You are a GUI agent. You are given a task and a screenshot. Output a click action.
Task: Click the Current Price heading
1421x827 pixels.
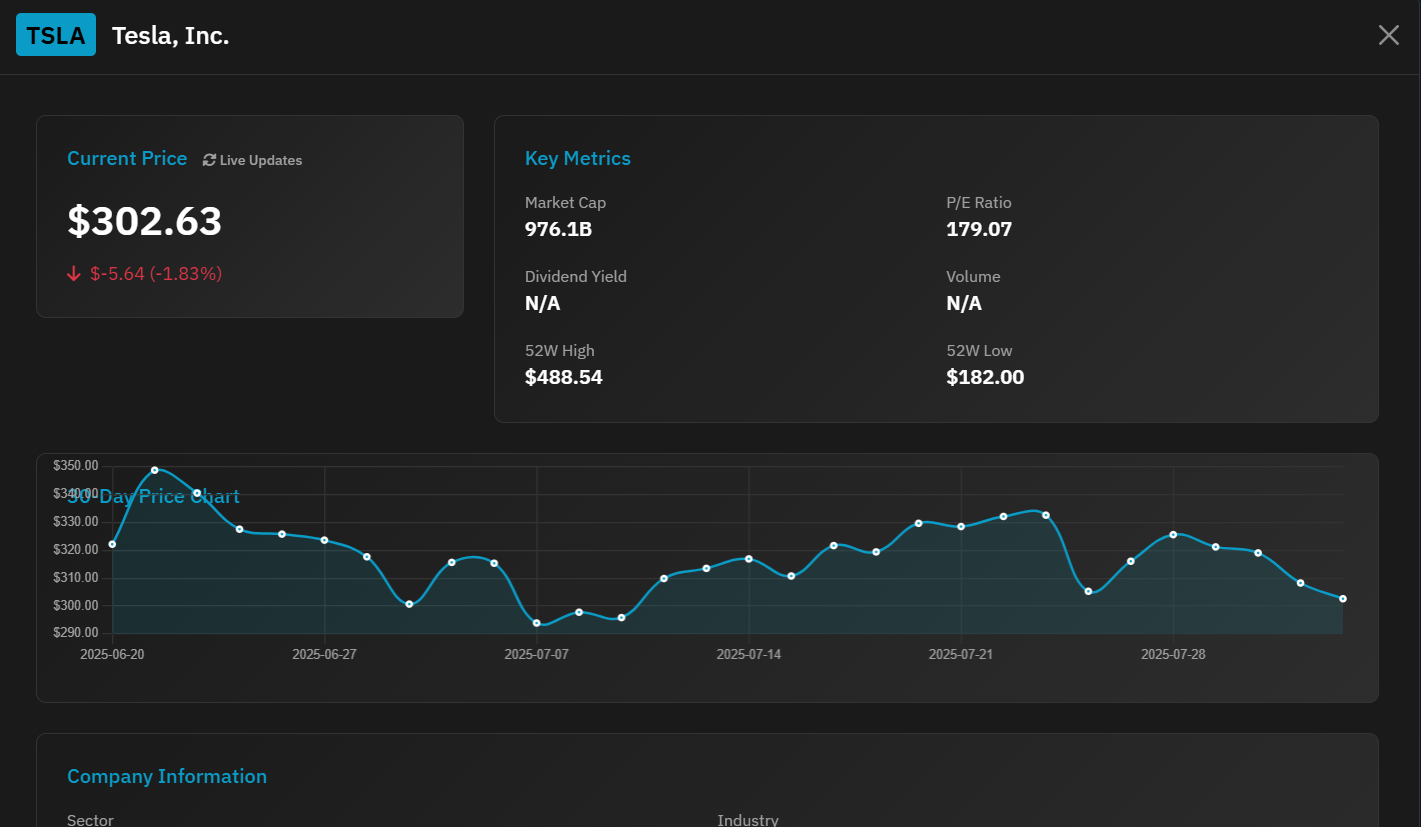pyautogui.click(x=127, y=159)
